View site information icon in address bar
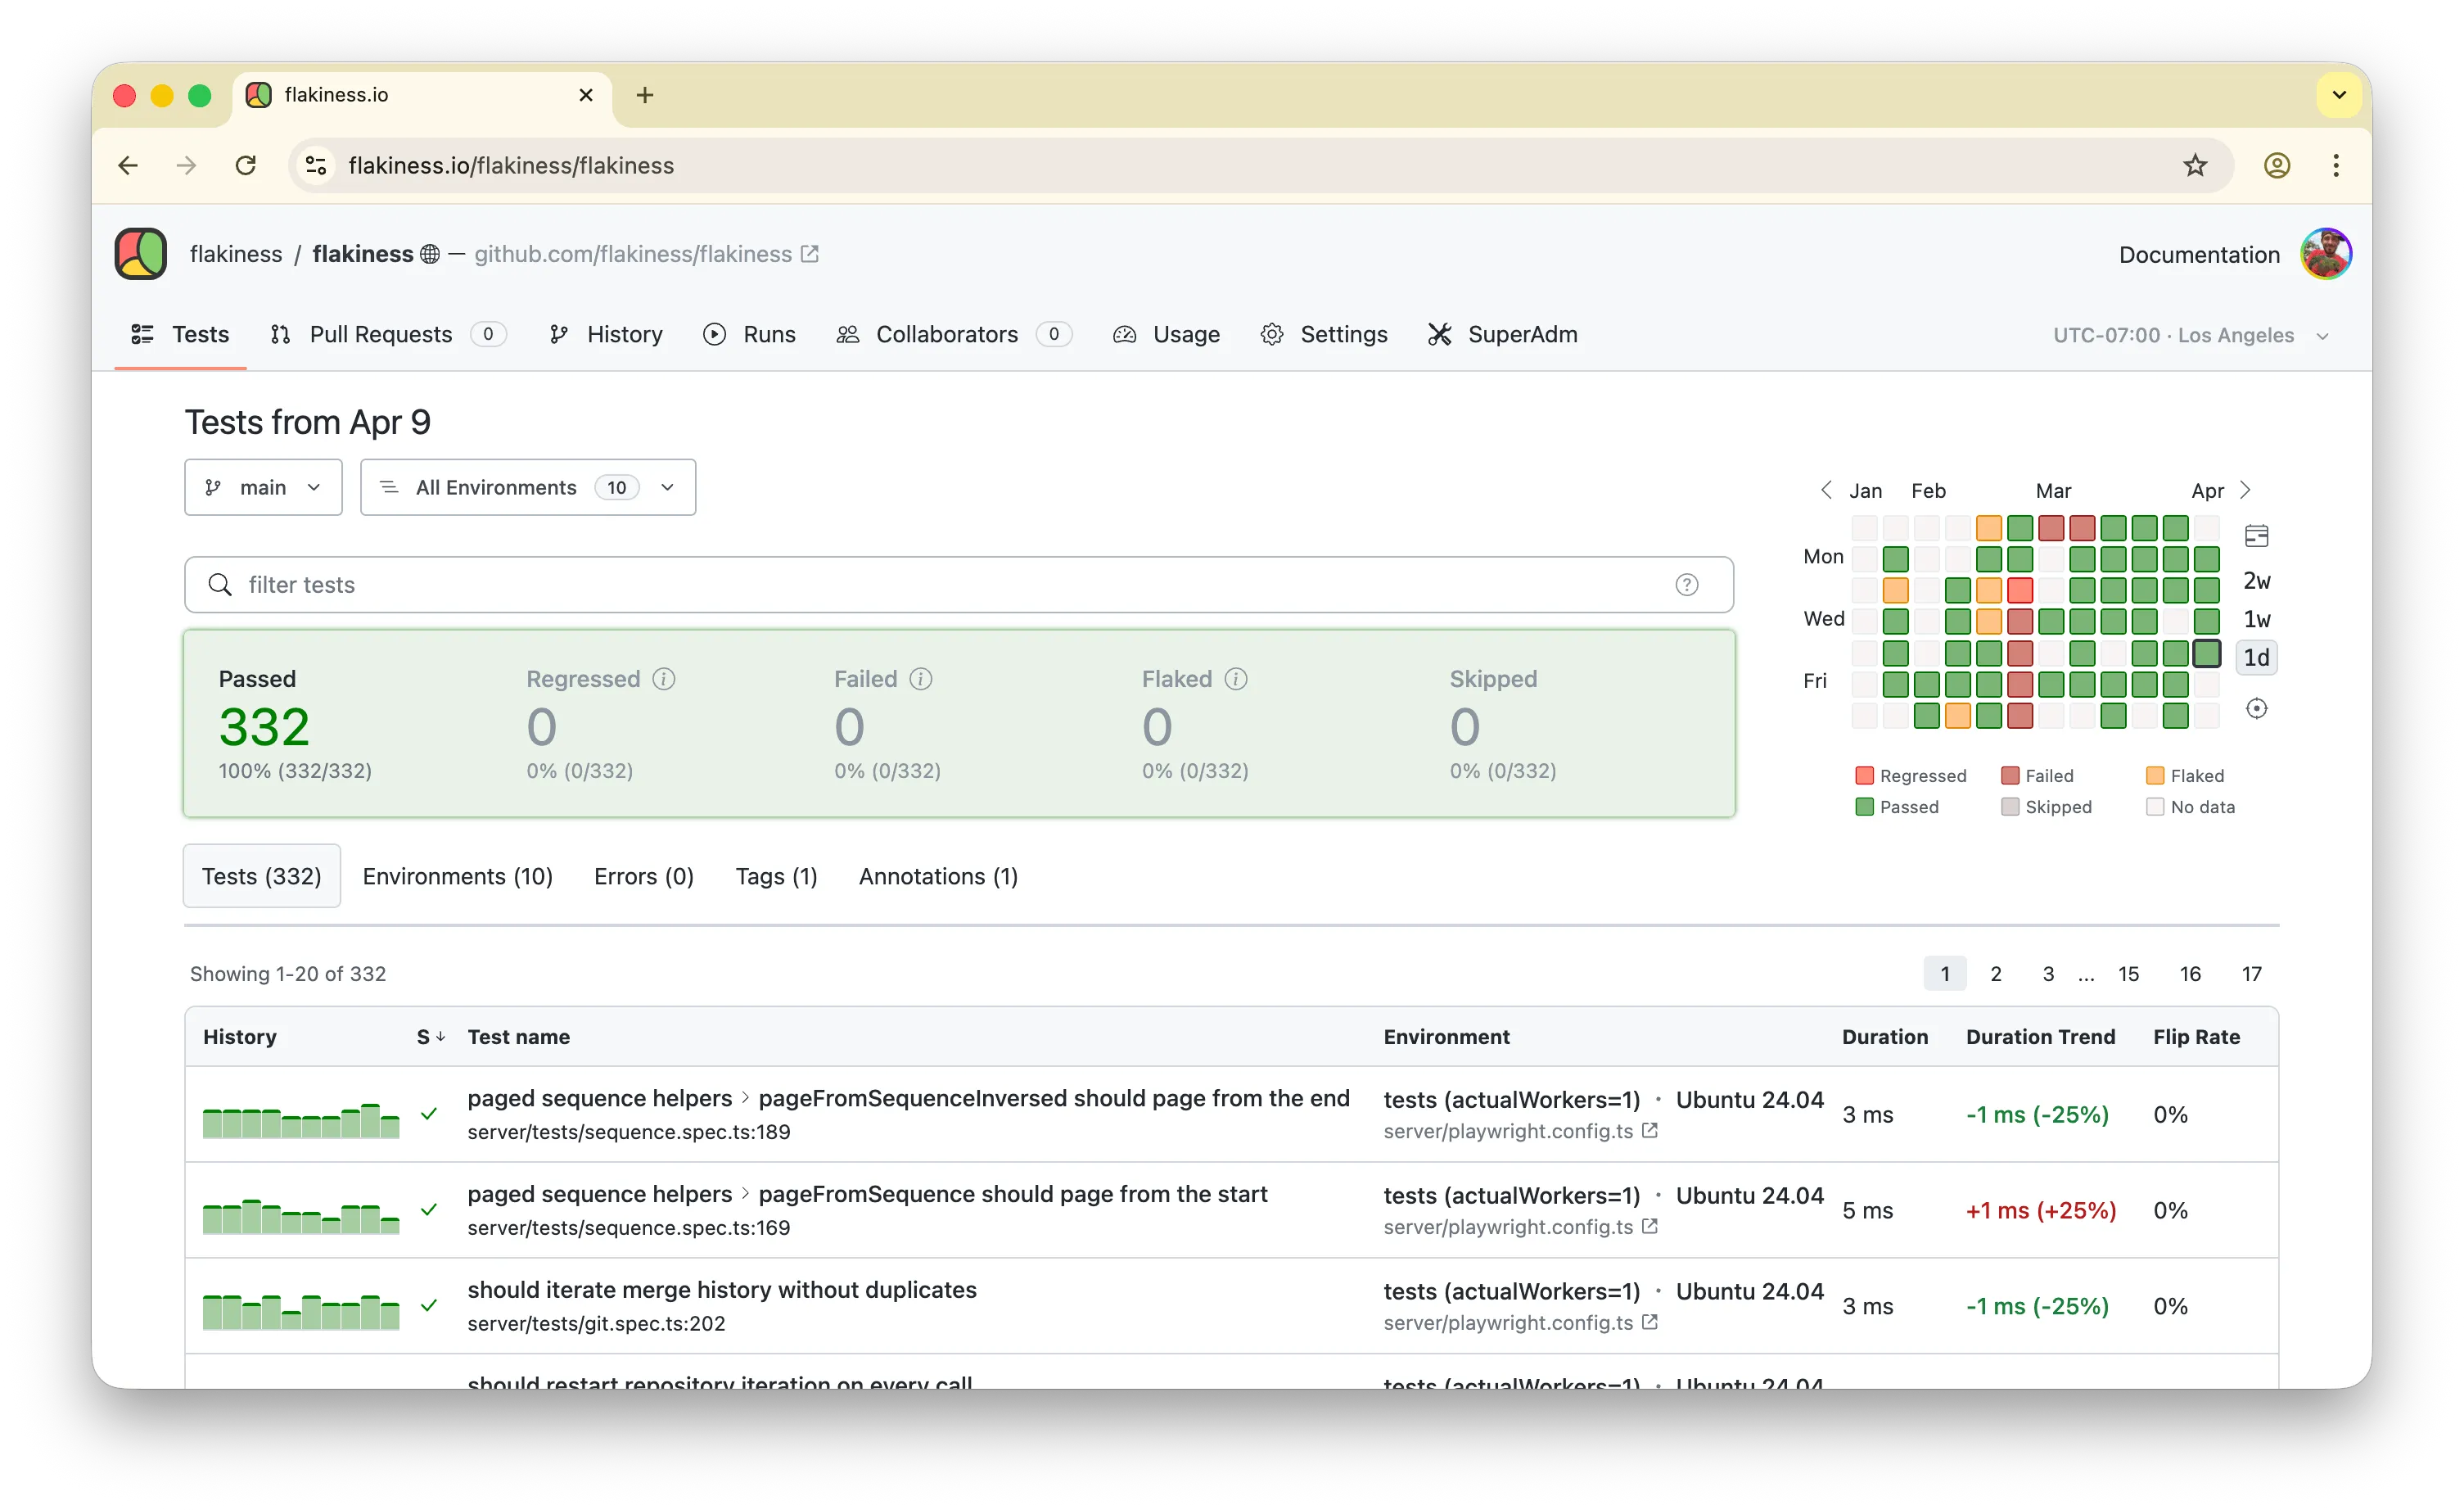The image size is (2464, 1510). tap(316, 165)
